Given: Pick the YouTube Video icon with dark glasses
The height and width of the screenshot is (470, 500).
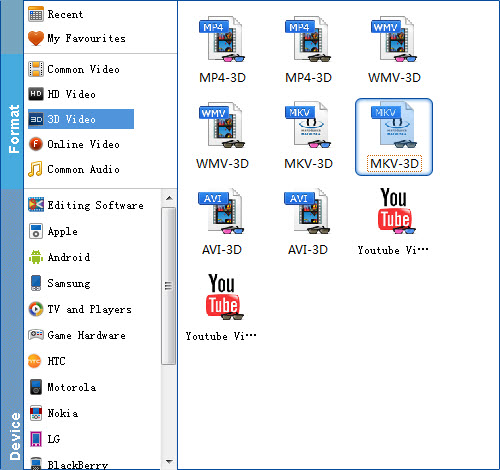Looking at the screenshot, I should click(x=222, y=307).
